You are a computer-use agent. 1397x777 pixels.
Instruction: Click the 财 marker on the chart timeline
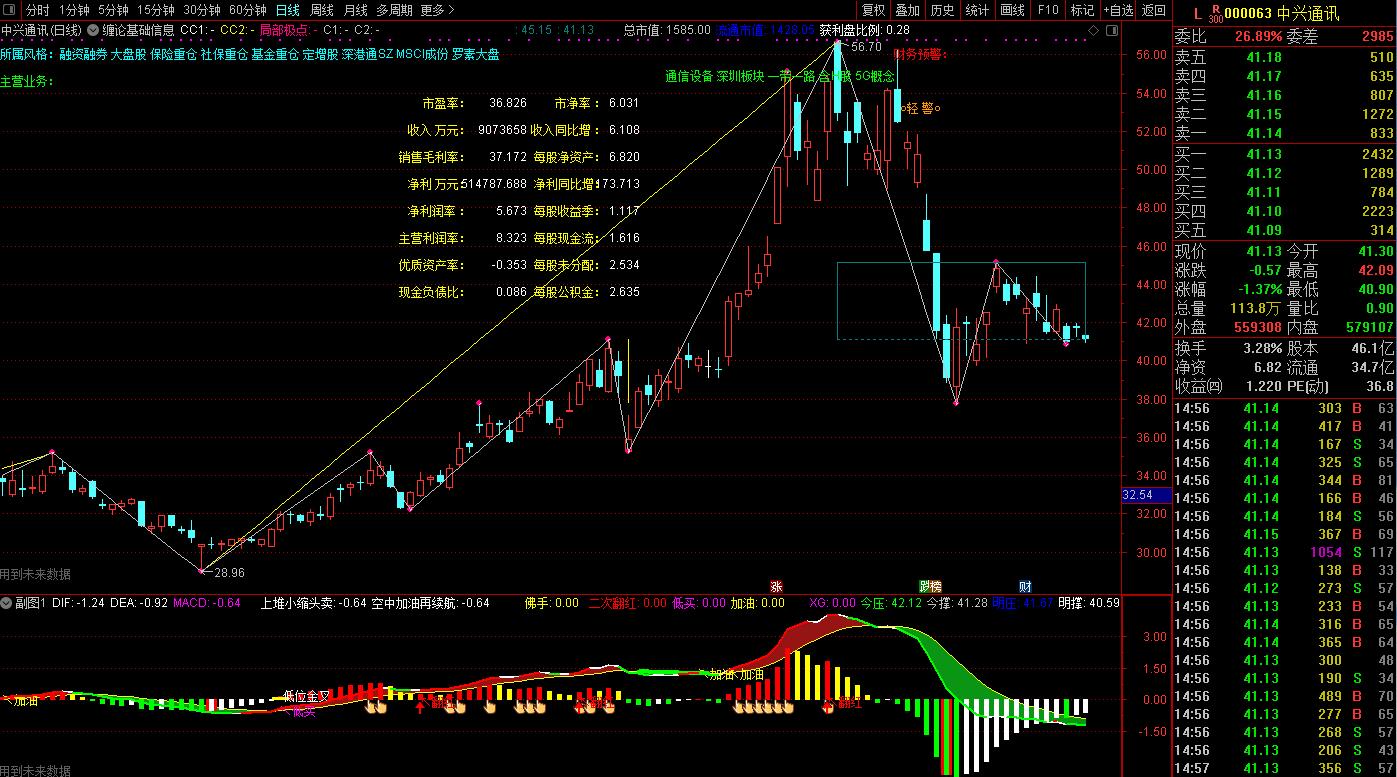tap(1025, 586)
